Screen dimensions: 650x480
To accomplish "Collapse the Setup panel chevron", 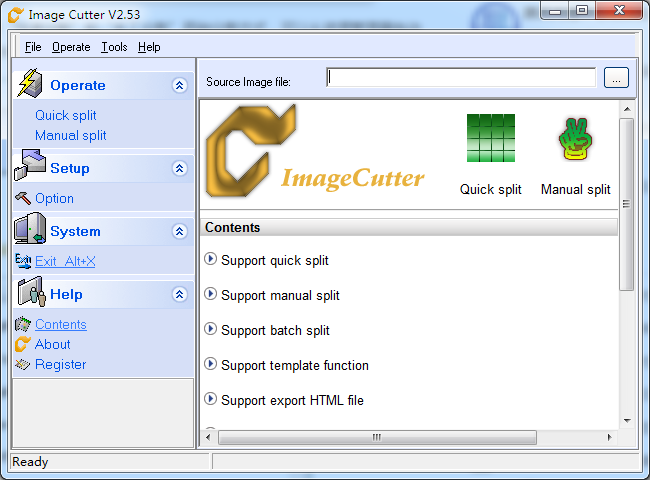I will pyautogui.click(x=179, y=168).
